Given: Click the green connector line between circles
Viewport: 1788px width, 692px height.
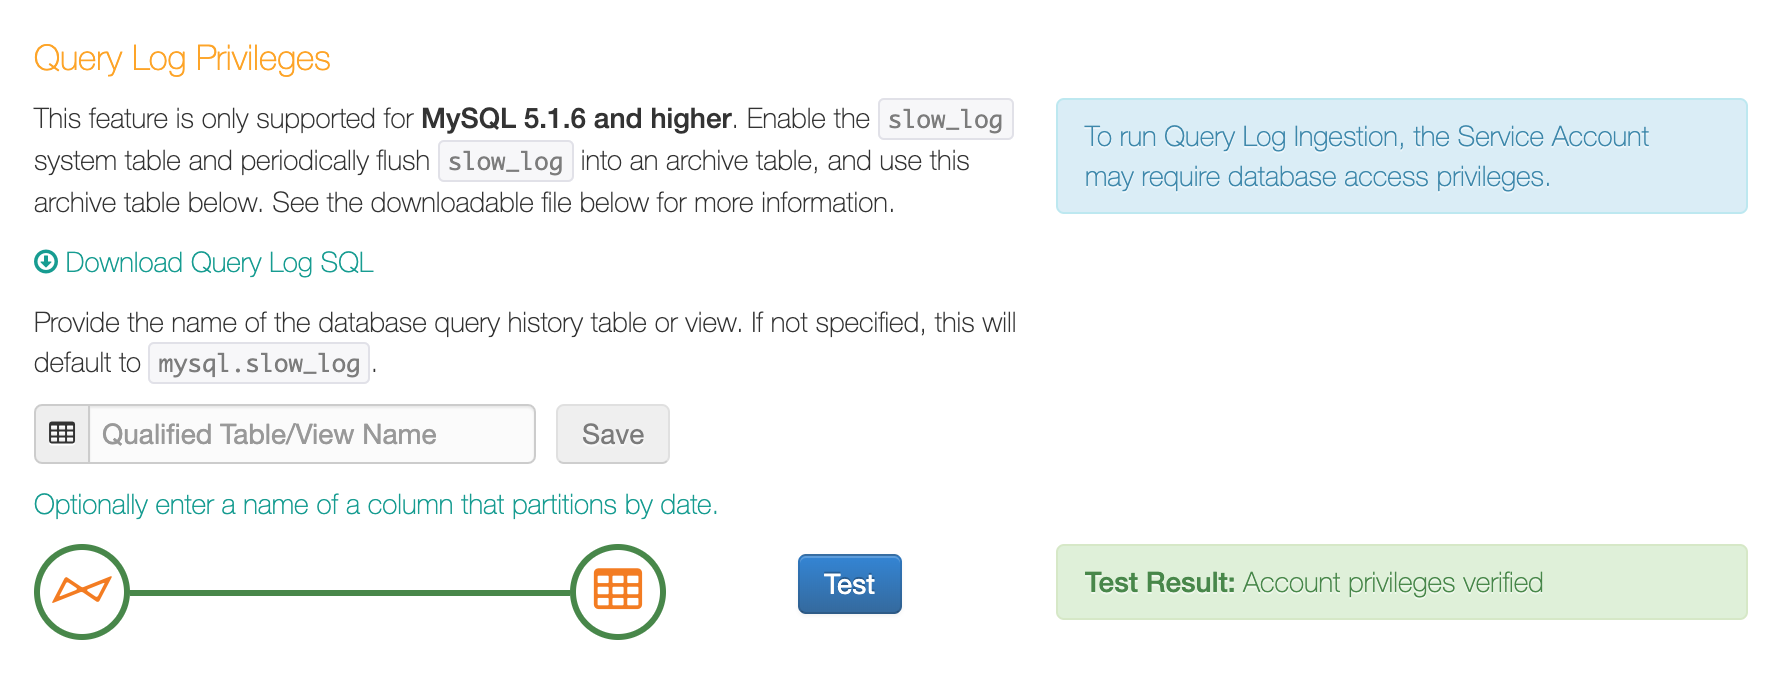Looking at the screenshot, I should tap(350, 592).
